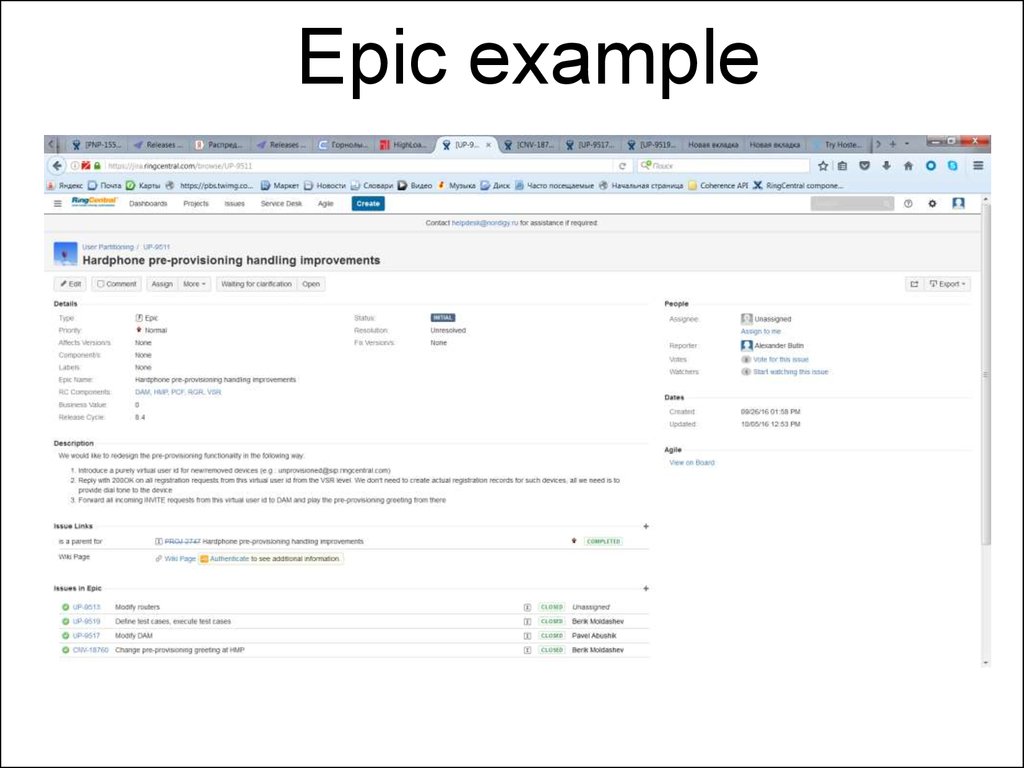Expand the More actions dropdown
This screenshot has height=768, width=1024.
pos(194,284)
